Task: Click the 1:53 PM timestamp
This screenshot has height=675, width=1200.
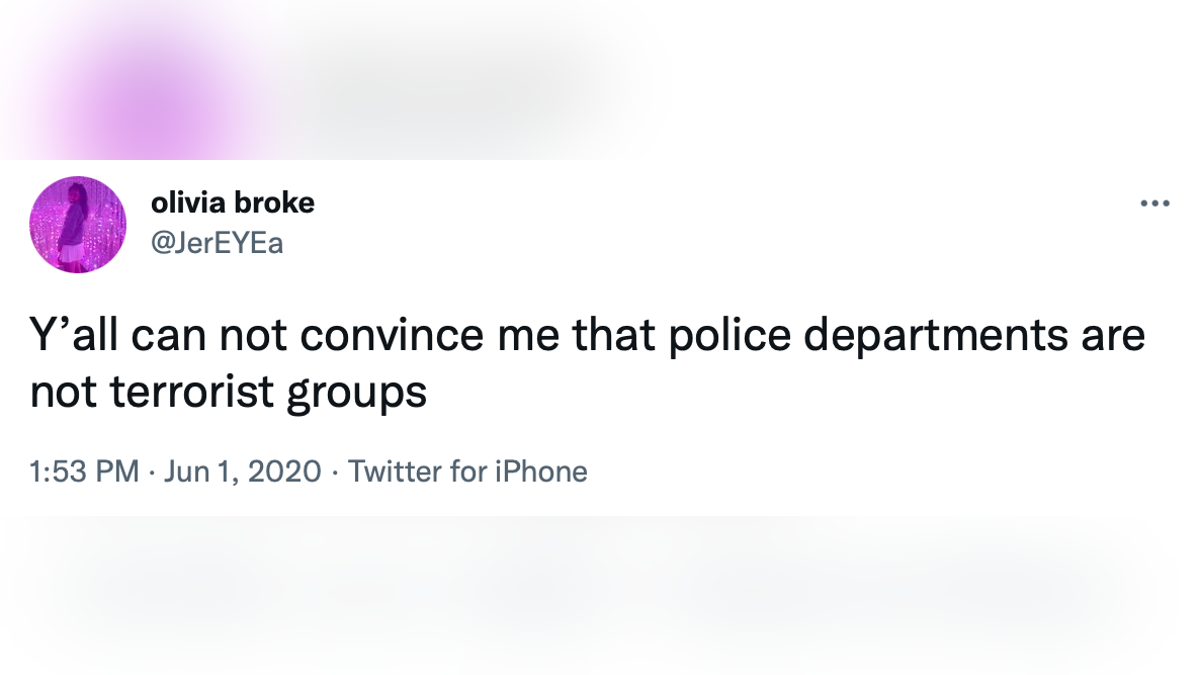Action: click(85, 471)
